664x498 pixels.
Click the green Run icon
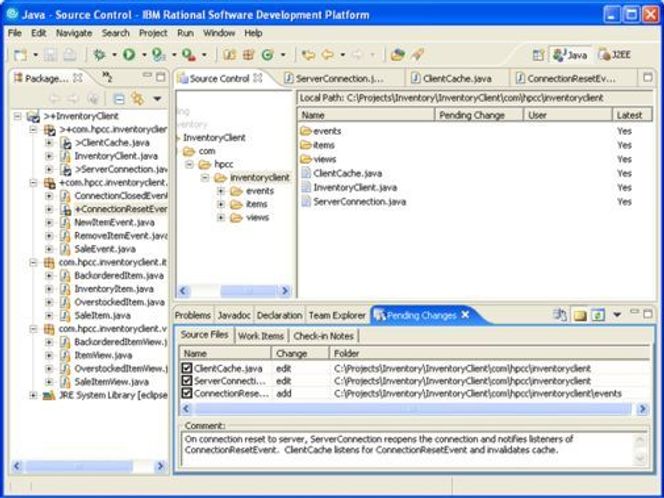129,55
